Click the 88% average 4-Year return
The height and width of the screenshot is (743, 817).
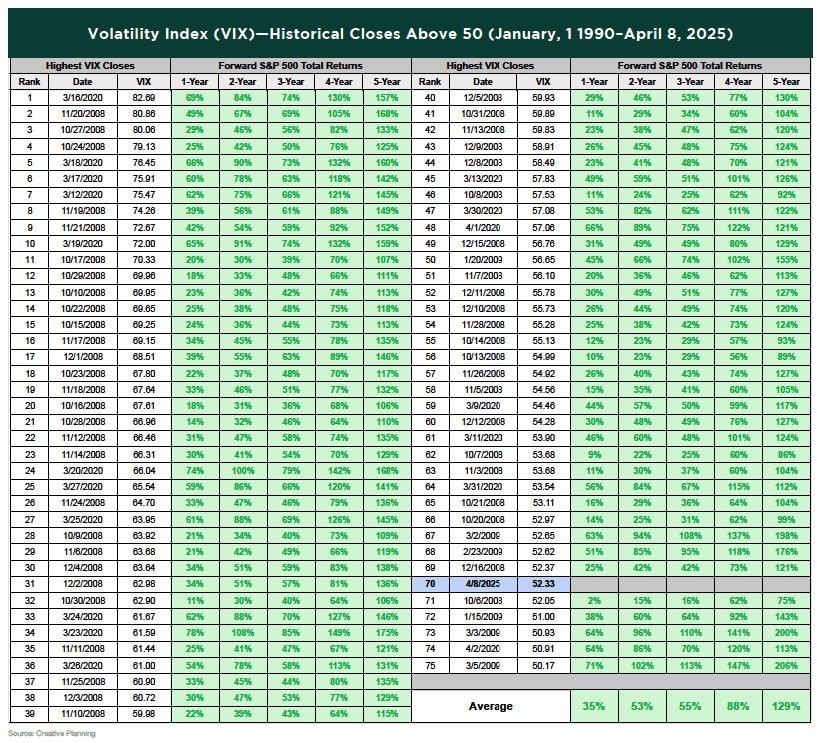(739, 706)
